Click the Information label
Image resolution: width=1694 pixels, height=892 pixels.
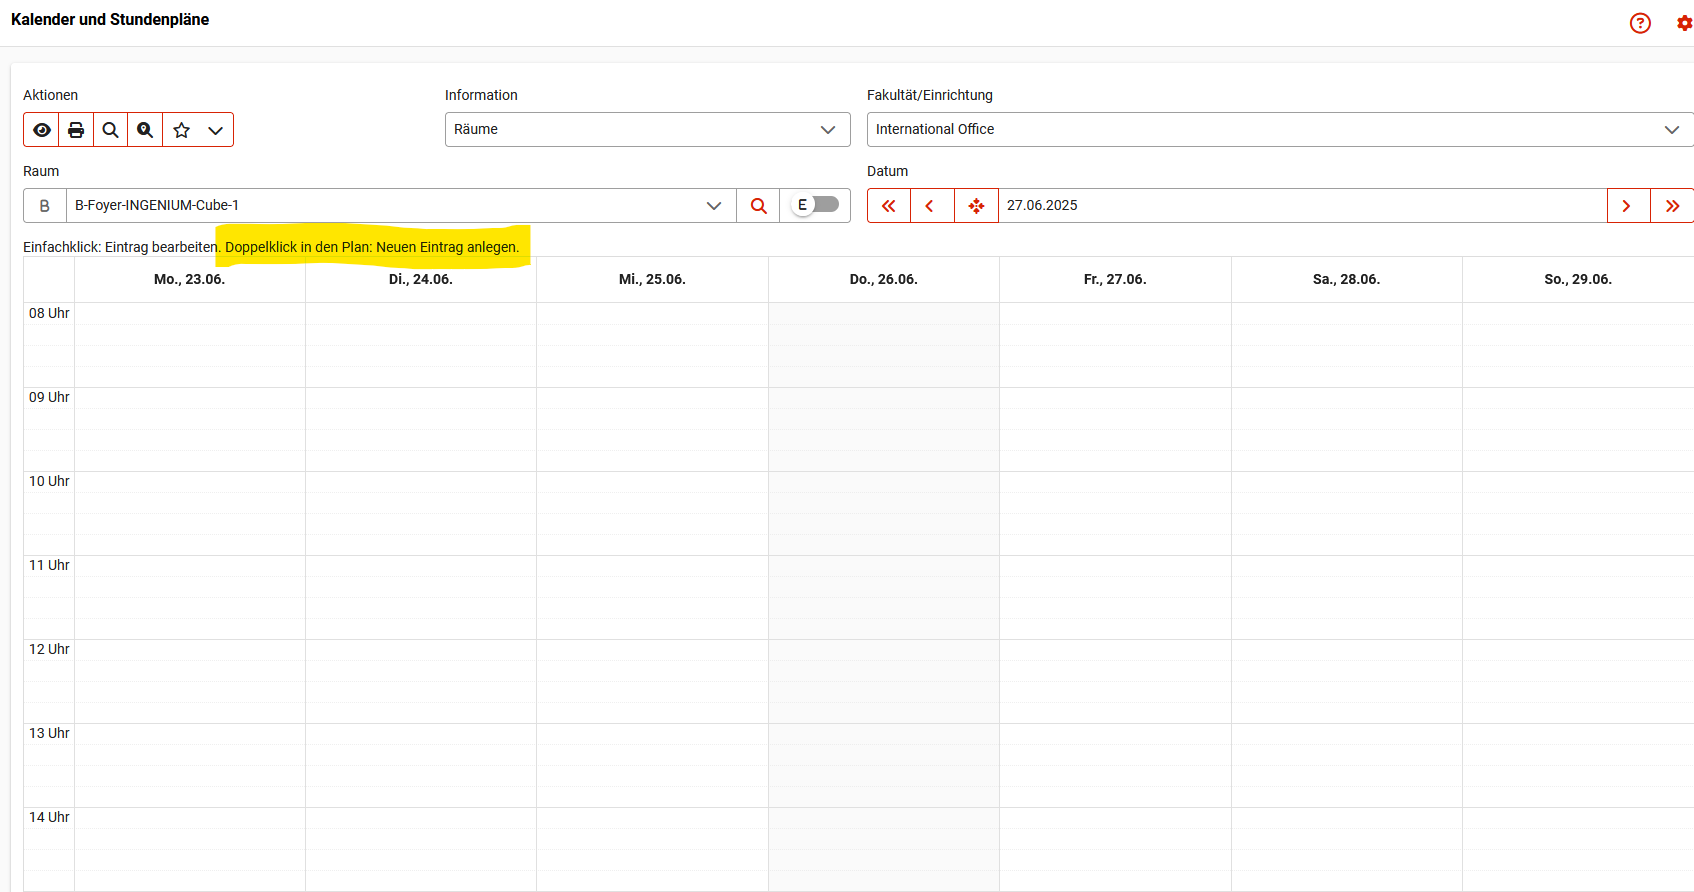(x=481, y=95)
